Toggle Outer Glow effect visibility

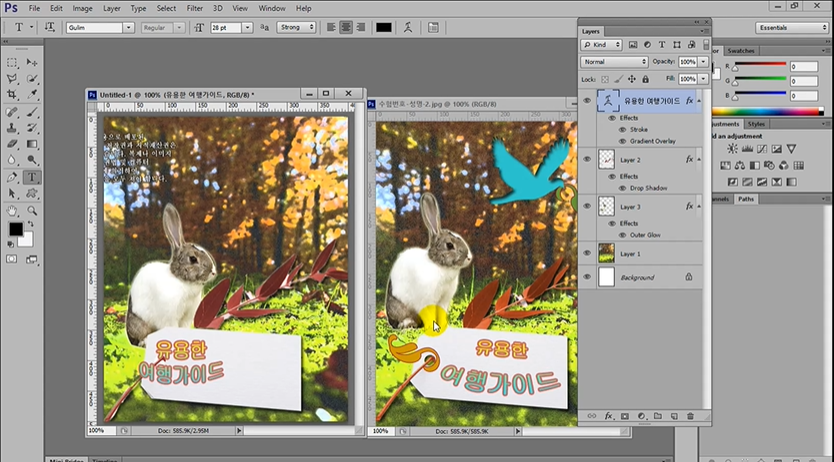(622, 235)
